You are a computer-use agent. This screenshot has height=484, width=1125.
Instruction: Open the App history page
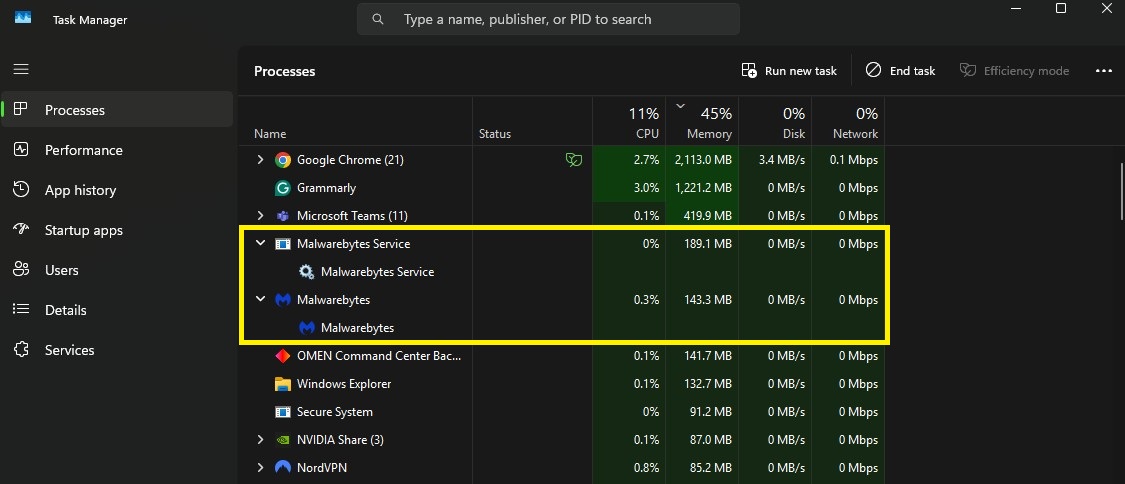(x=117, y=190)
